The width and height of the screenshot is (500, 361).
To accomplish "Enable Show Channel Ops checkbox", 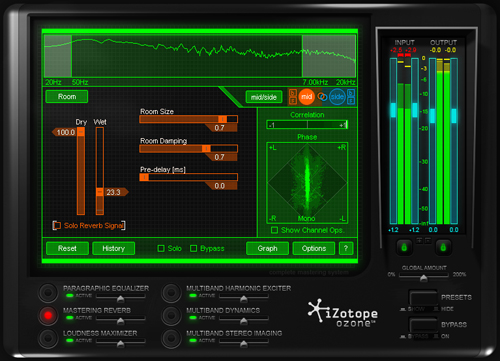I will point(274,230).
